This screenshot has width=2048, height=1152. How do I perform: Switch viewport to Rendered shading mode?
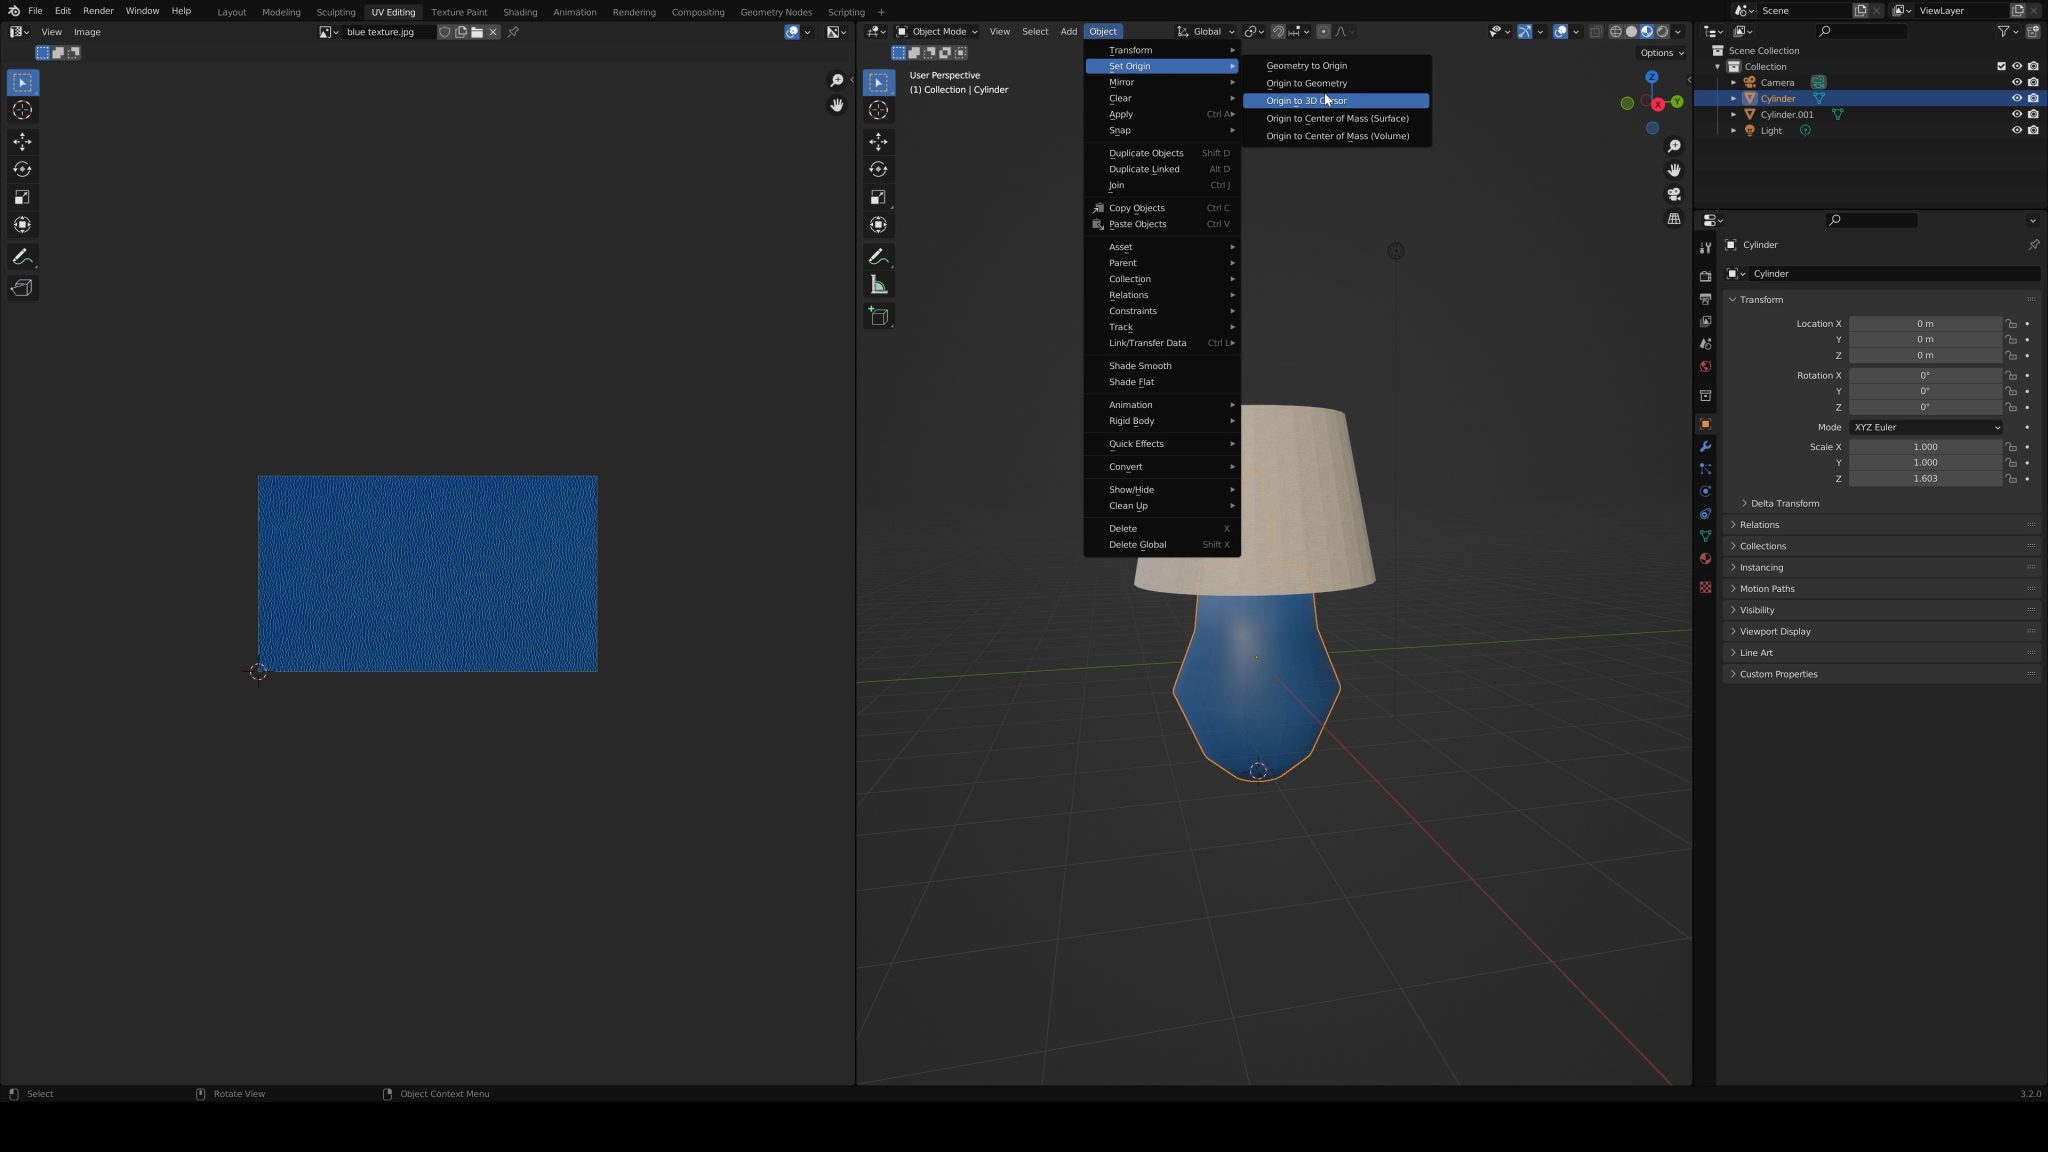(x=1661, y=31)
